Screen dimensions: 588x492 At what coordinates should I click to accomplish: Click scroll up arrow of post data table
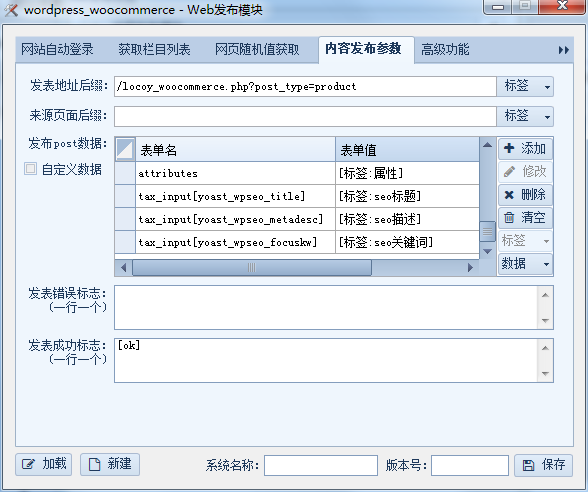coord(487,145)
